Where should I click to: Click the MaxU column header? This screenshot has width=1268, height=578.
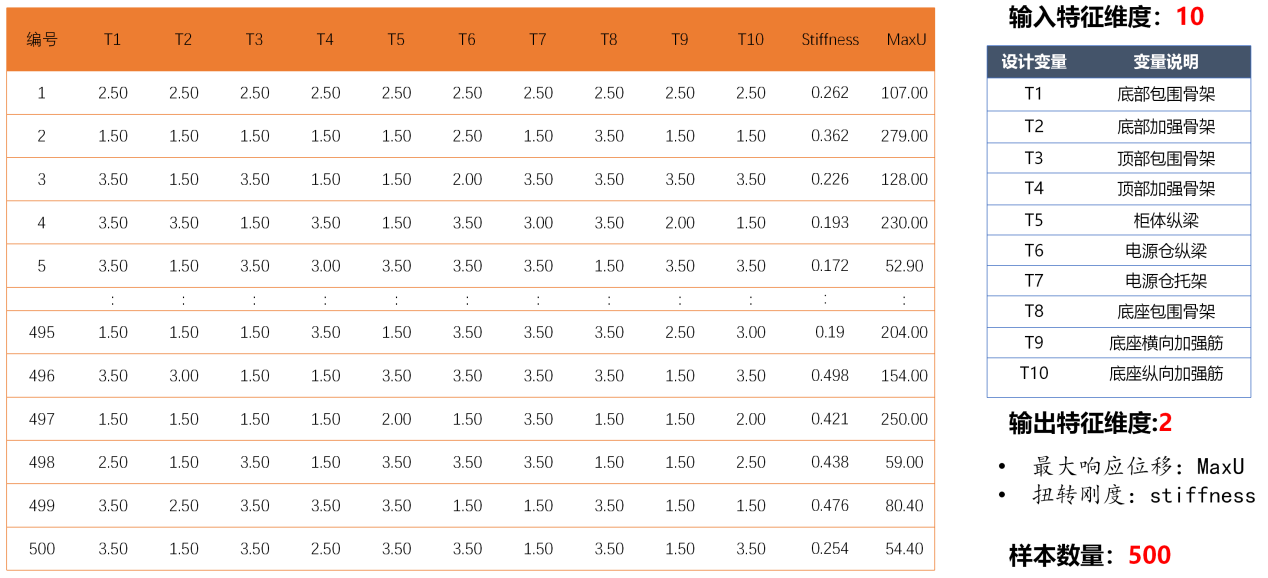pyautogui.click(x=904, y=40)
